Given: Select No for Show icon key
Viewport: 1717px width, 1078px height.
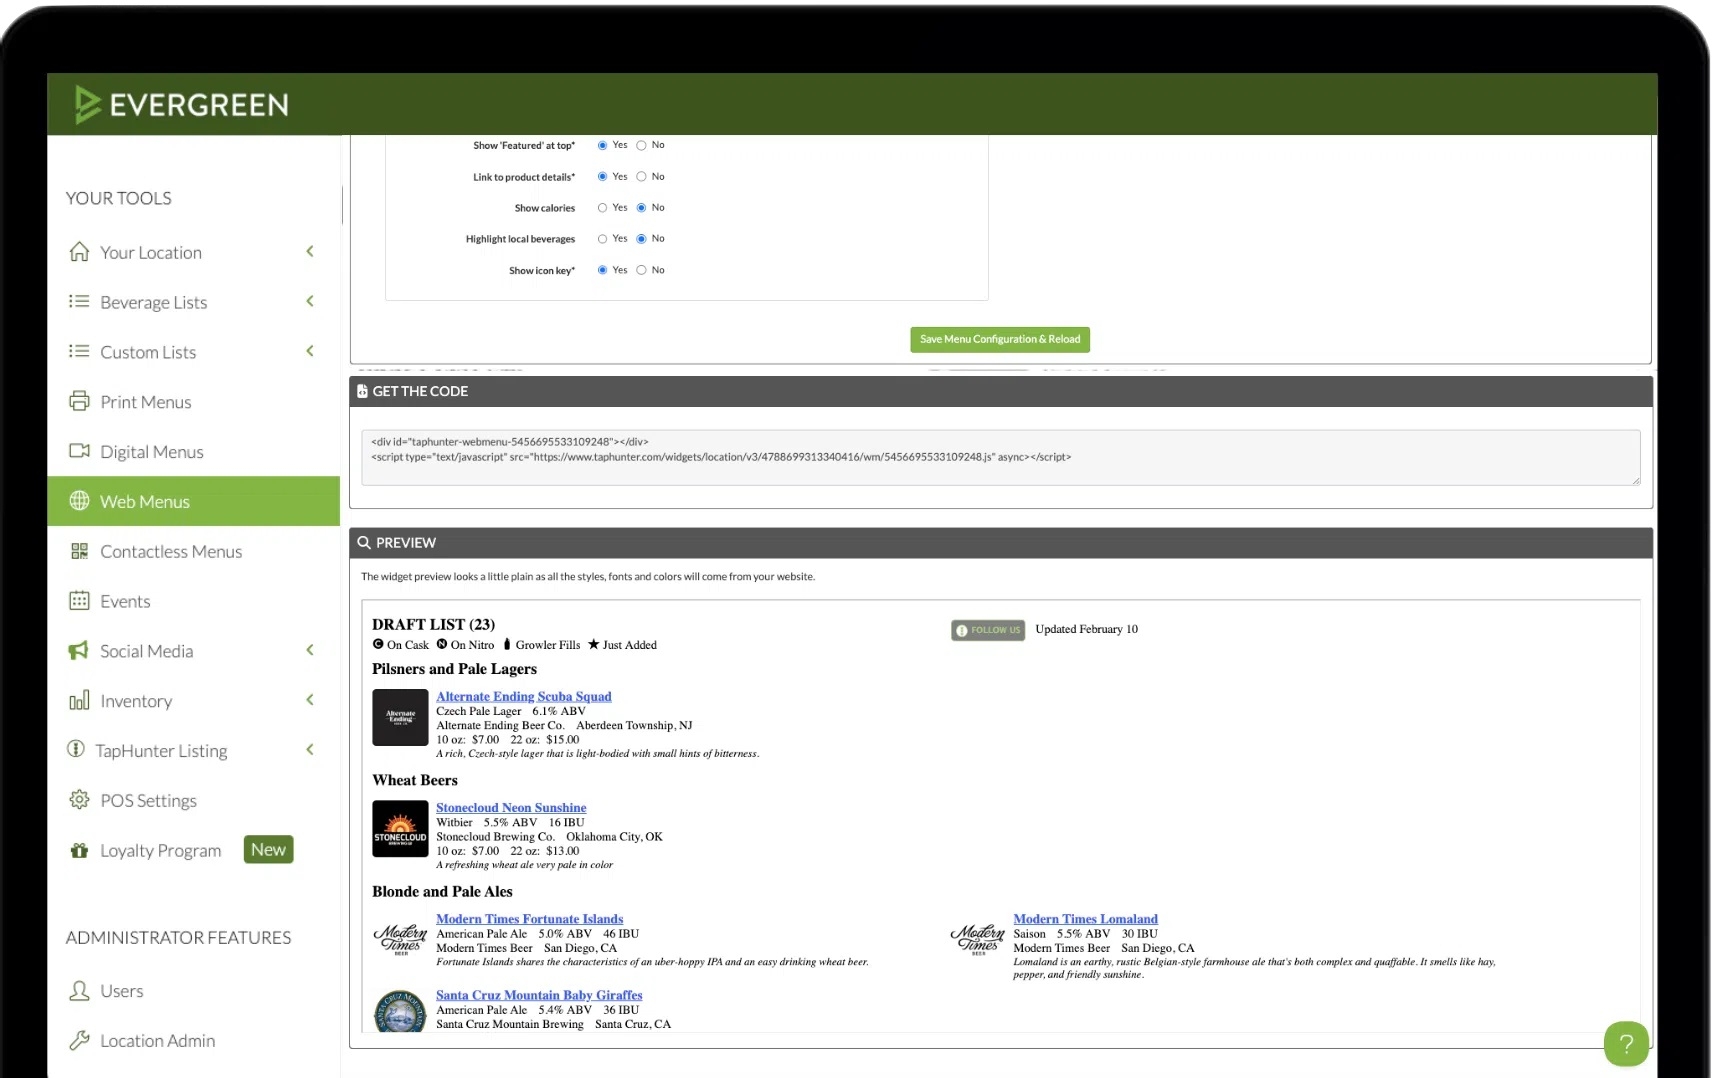Looking at the screenshot, I should coord(641,270).
